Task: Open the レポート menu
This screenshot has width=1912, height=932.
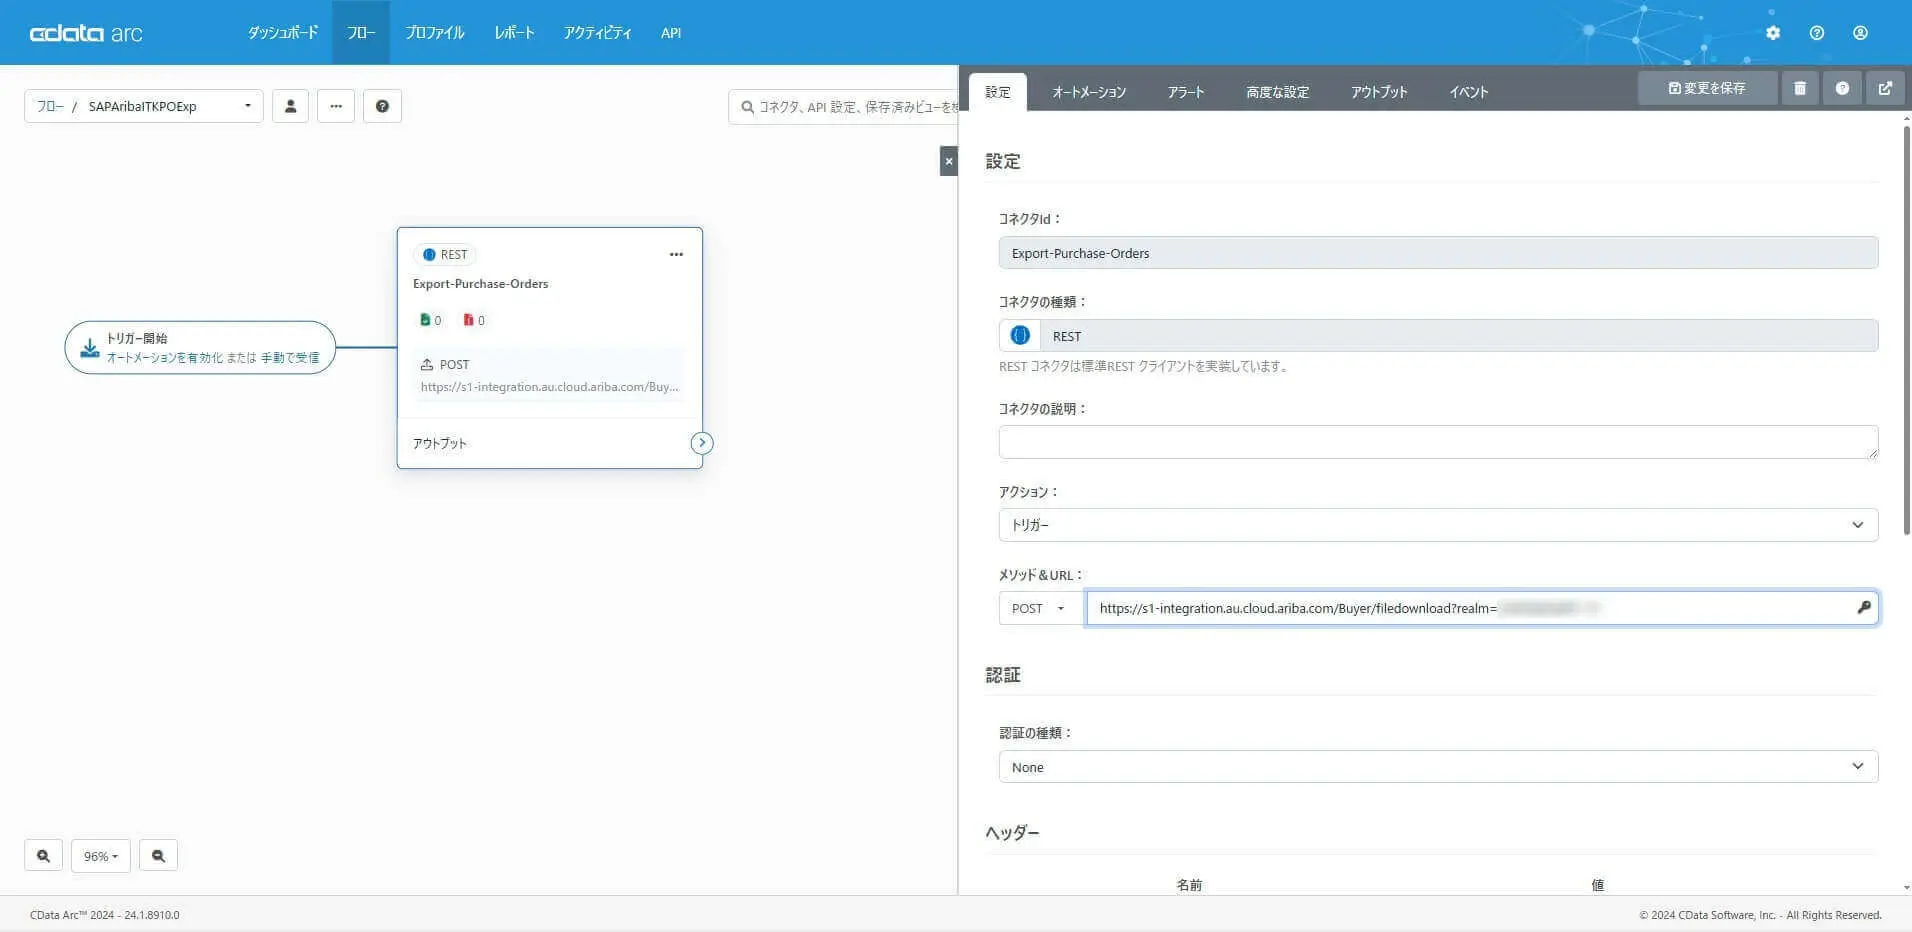Action: click(514, 33)
